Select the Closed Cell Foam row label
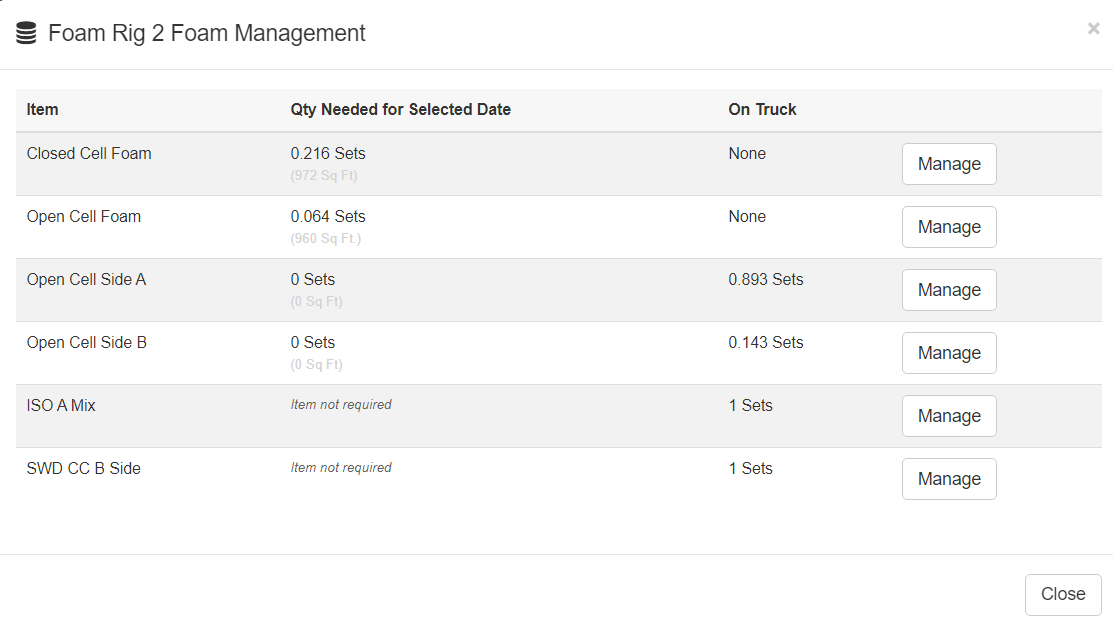Screen dimensions: 1113x627 pos(89,154)
